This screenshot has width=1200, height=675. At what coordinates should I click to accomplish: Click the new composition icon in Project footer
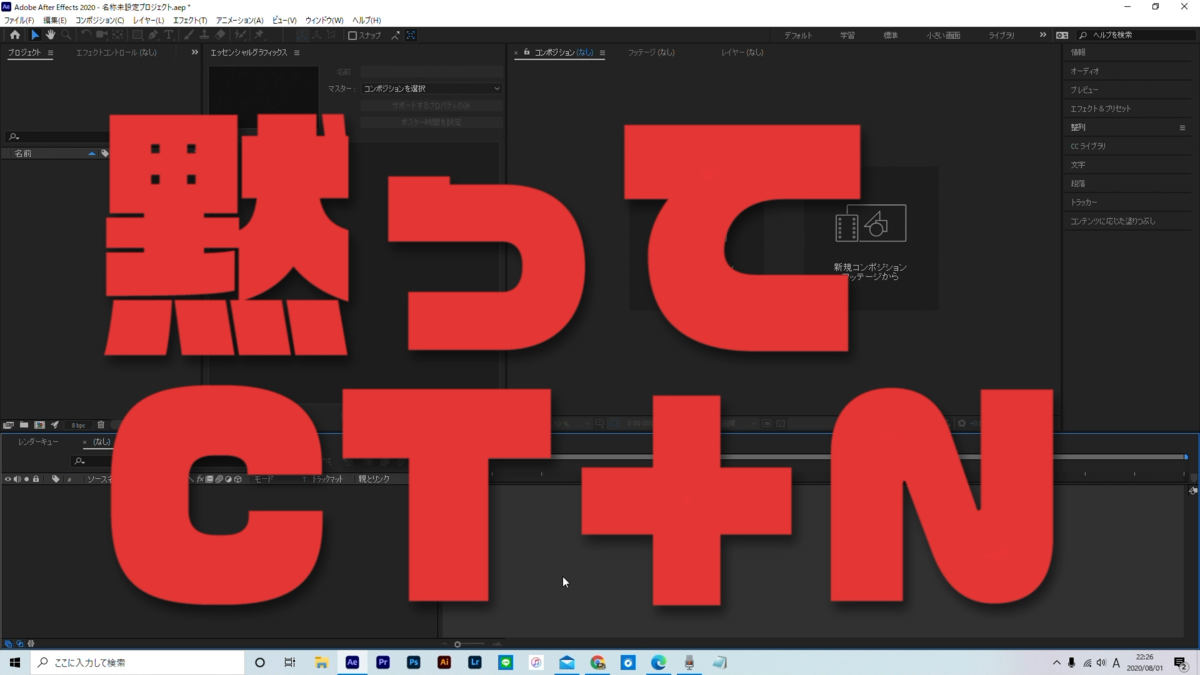coord(40,425)
